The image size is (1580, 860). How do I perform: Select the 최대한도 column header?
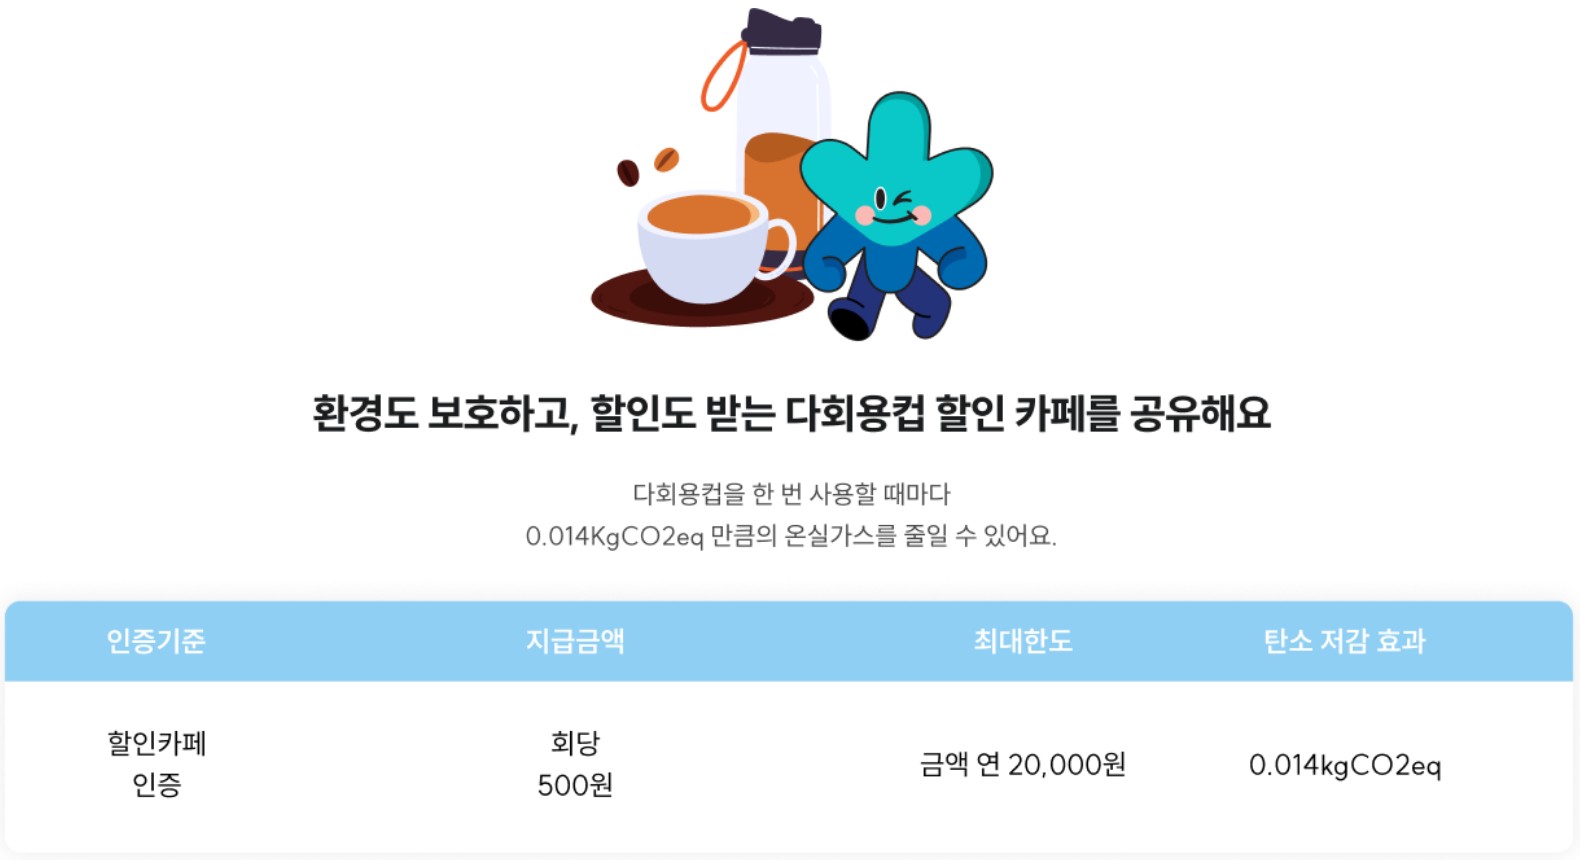[x=1023, y=641]
